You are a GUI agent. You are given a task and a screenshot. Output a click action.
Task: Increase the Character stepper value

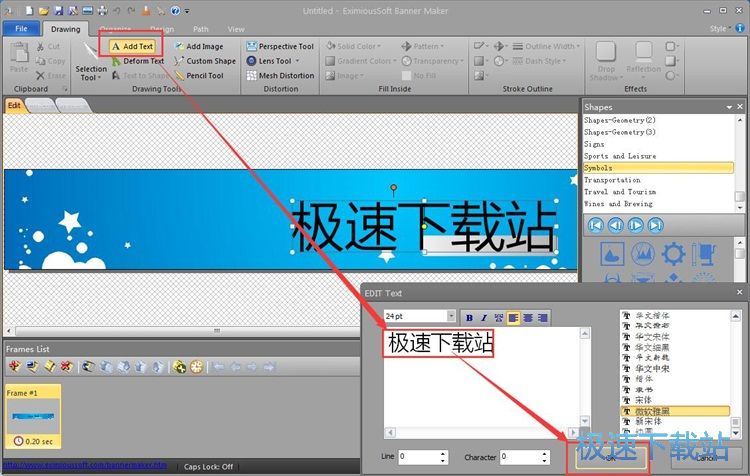coord(544,454)
